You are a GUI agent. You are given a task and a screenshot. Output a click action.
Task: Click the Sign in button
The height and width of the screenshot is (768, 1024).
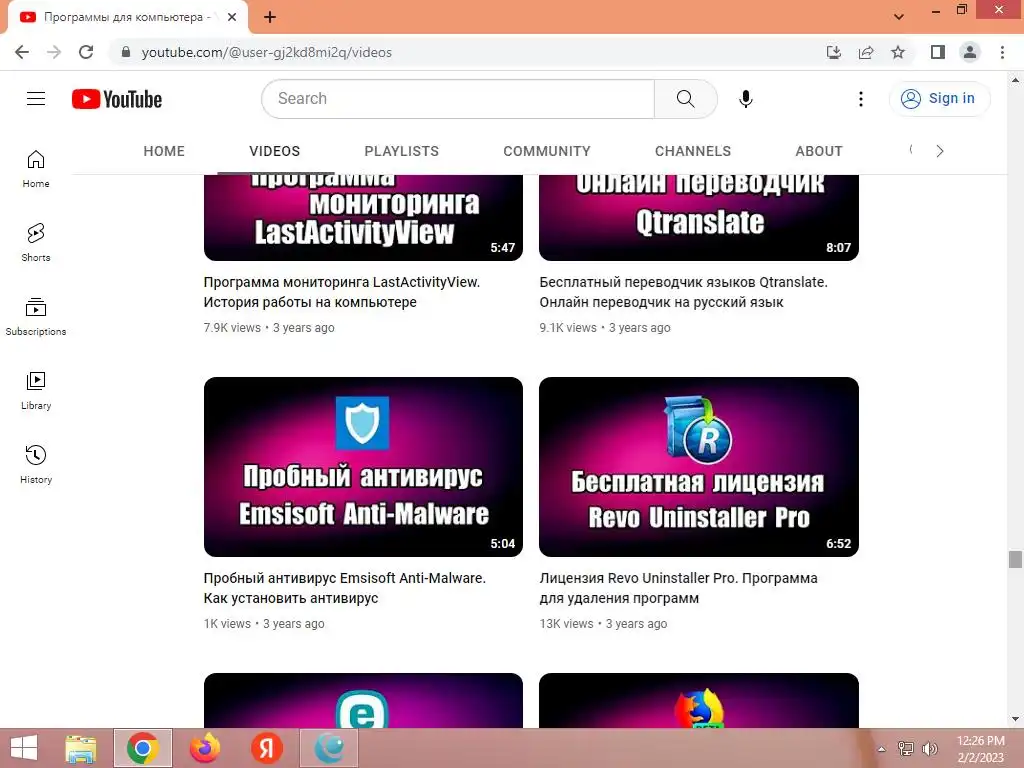click(939, 99)
